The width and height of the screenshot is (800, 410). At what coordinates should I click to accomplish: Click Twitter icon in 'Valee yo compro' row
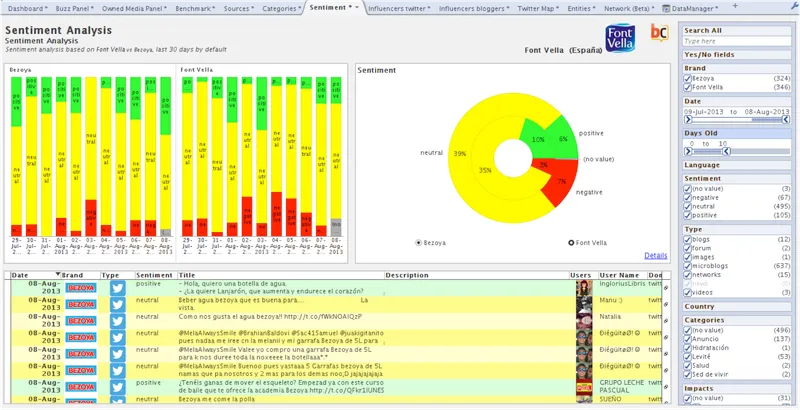pyautogui.click(x=118, y=353)
